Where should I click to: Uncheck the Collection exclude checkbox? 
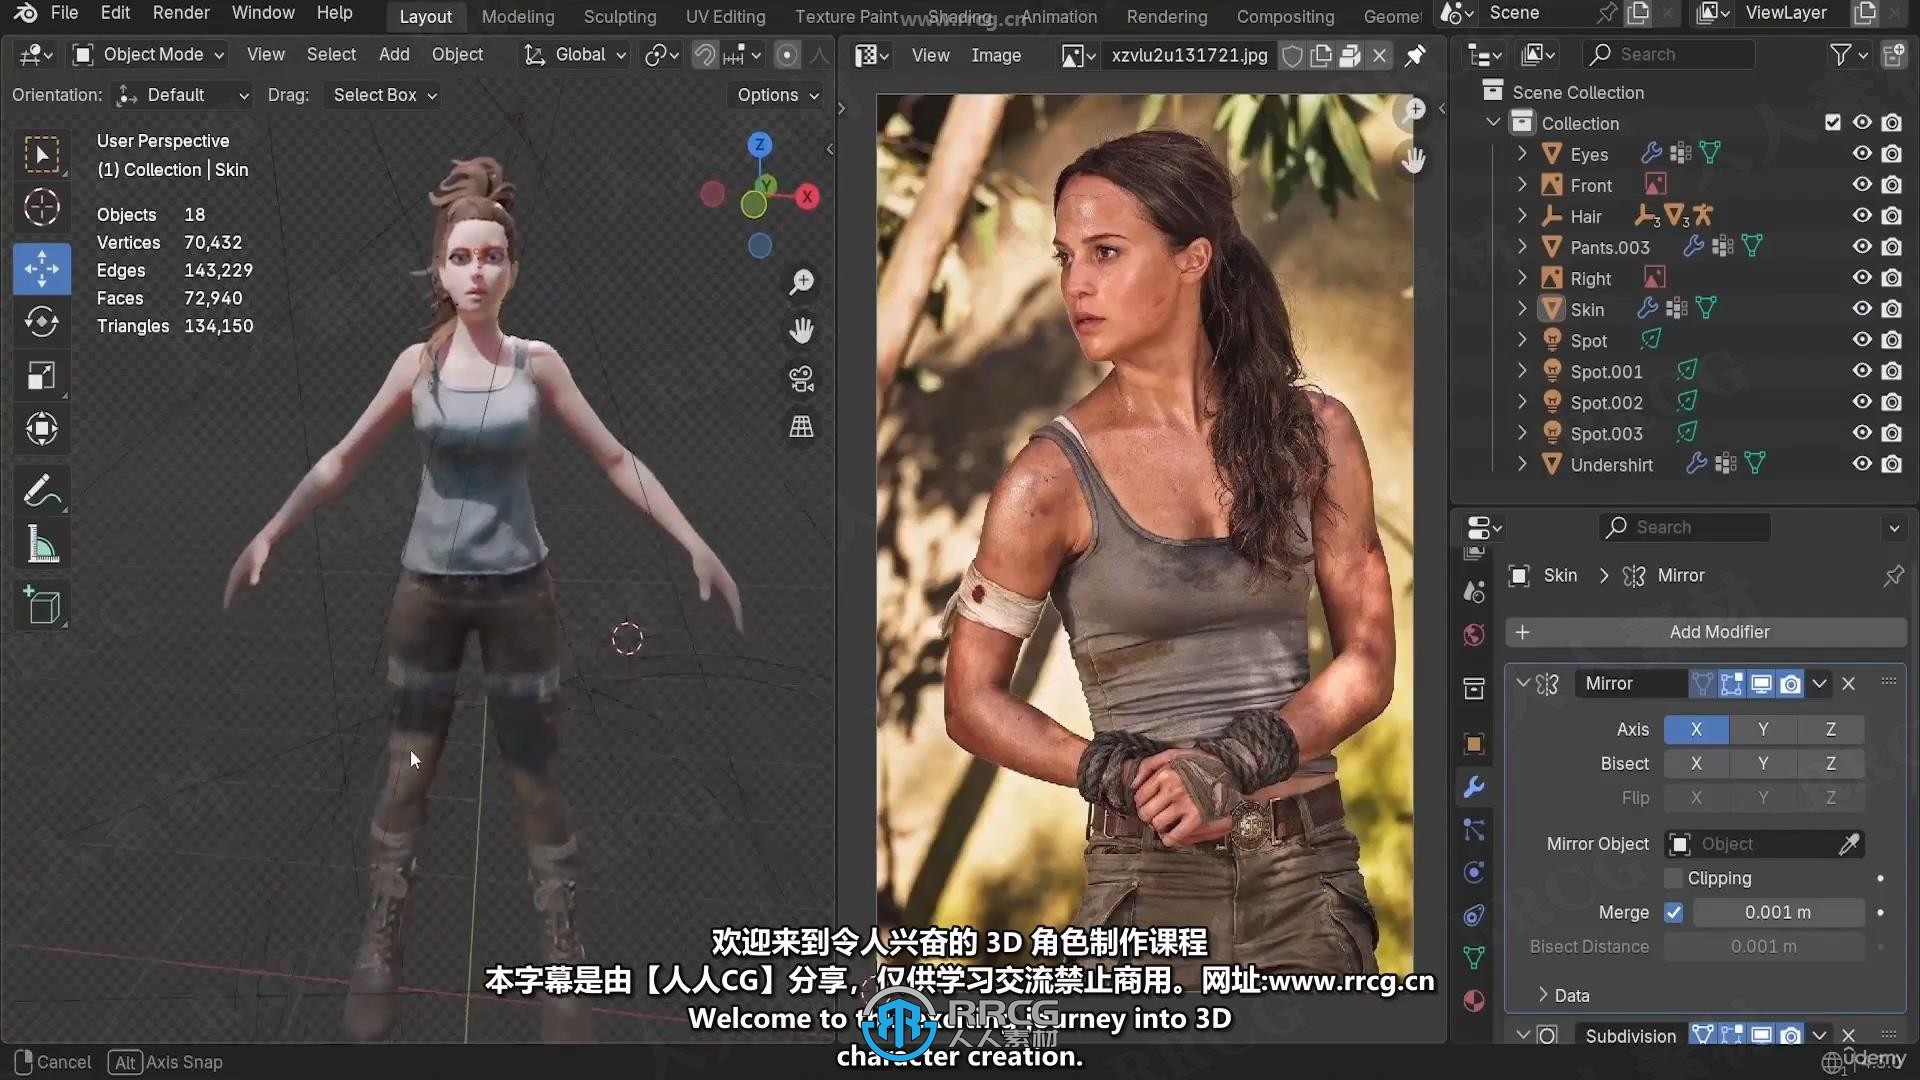(1833, 123)
